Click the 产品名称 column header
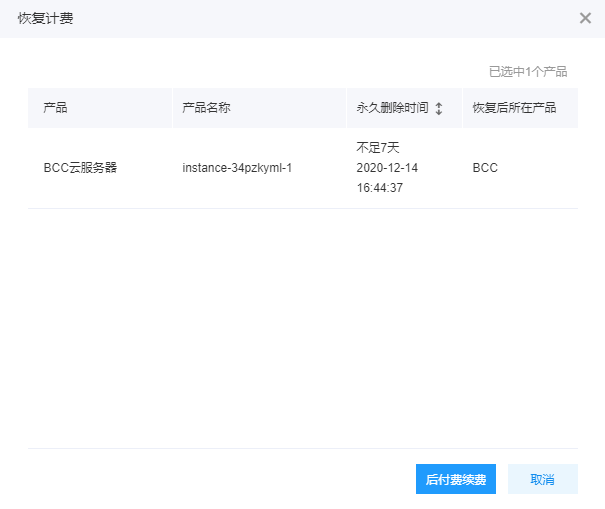 206,108
